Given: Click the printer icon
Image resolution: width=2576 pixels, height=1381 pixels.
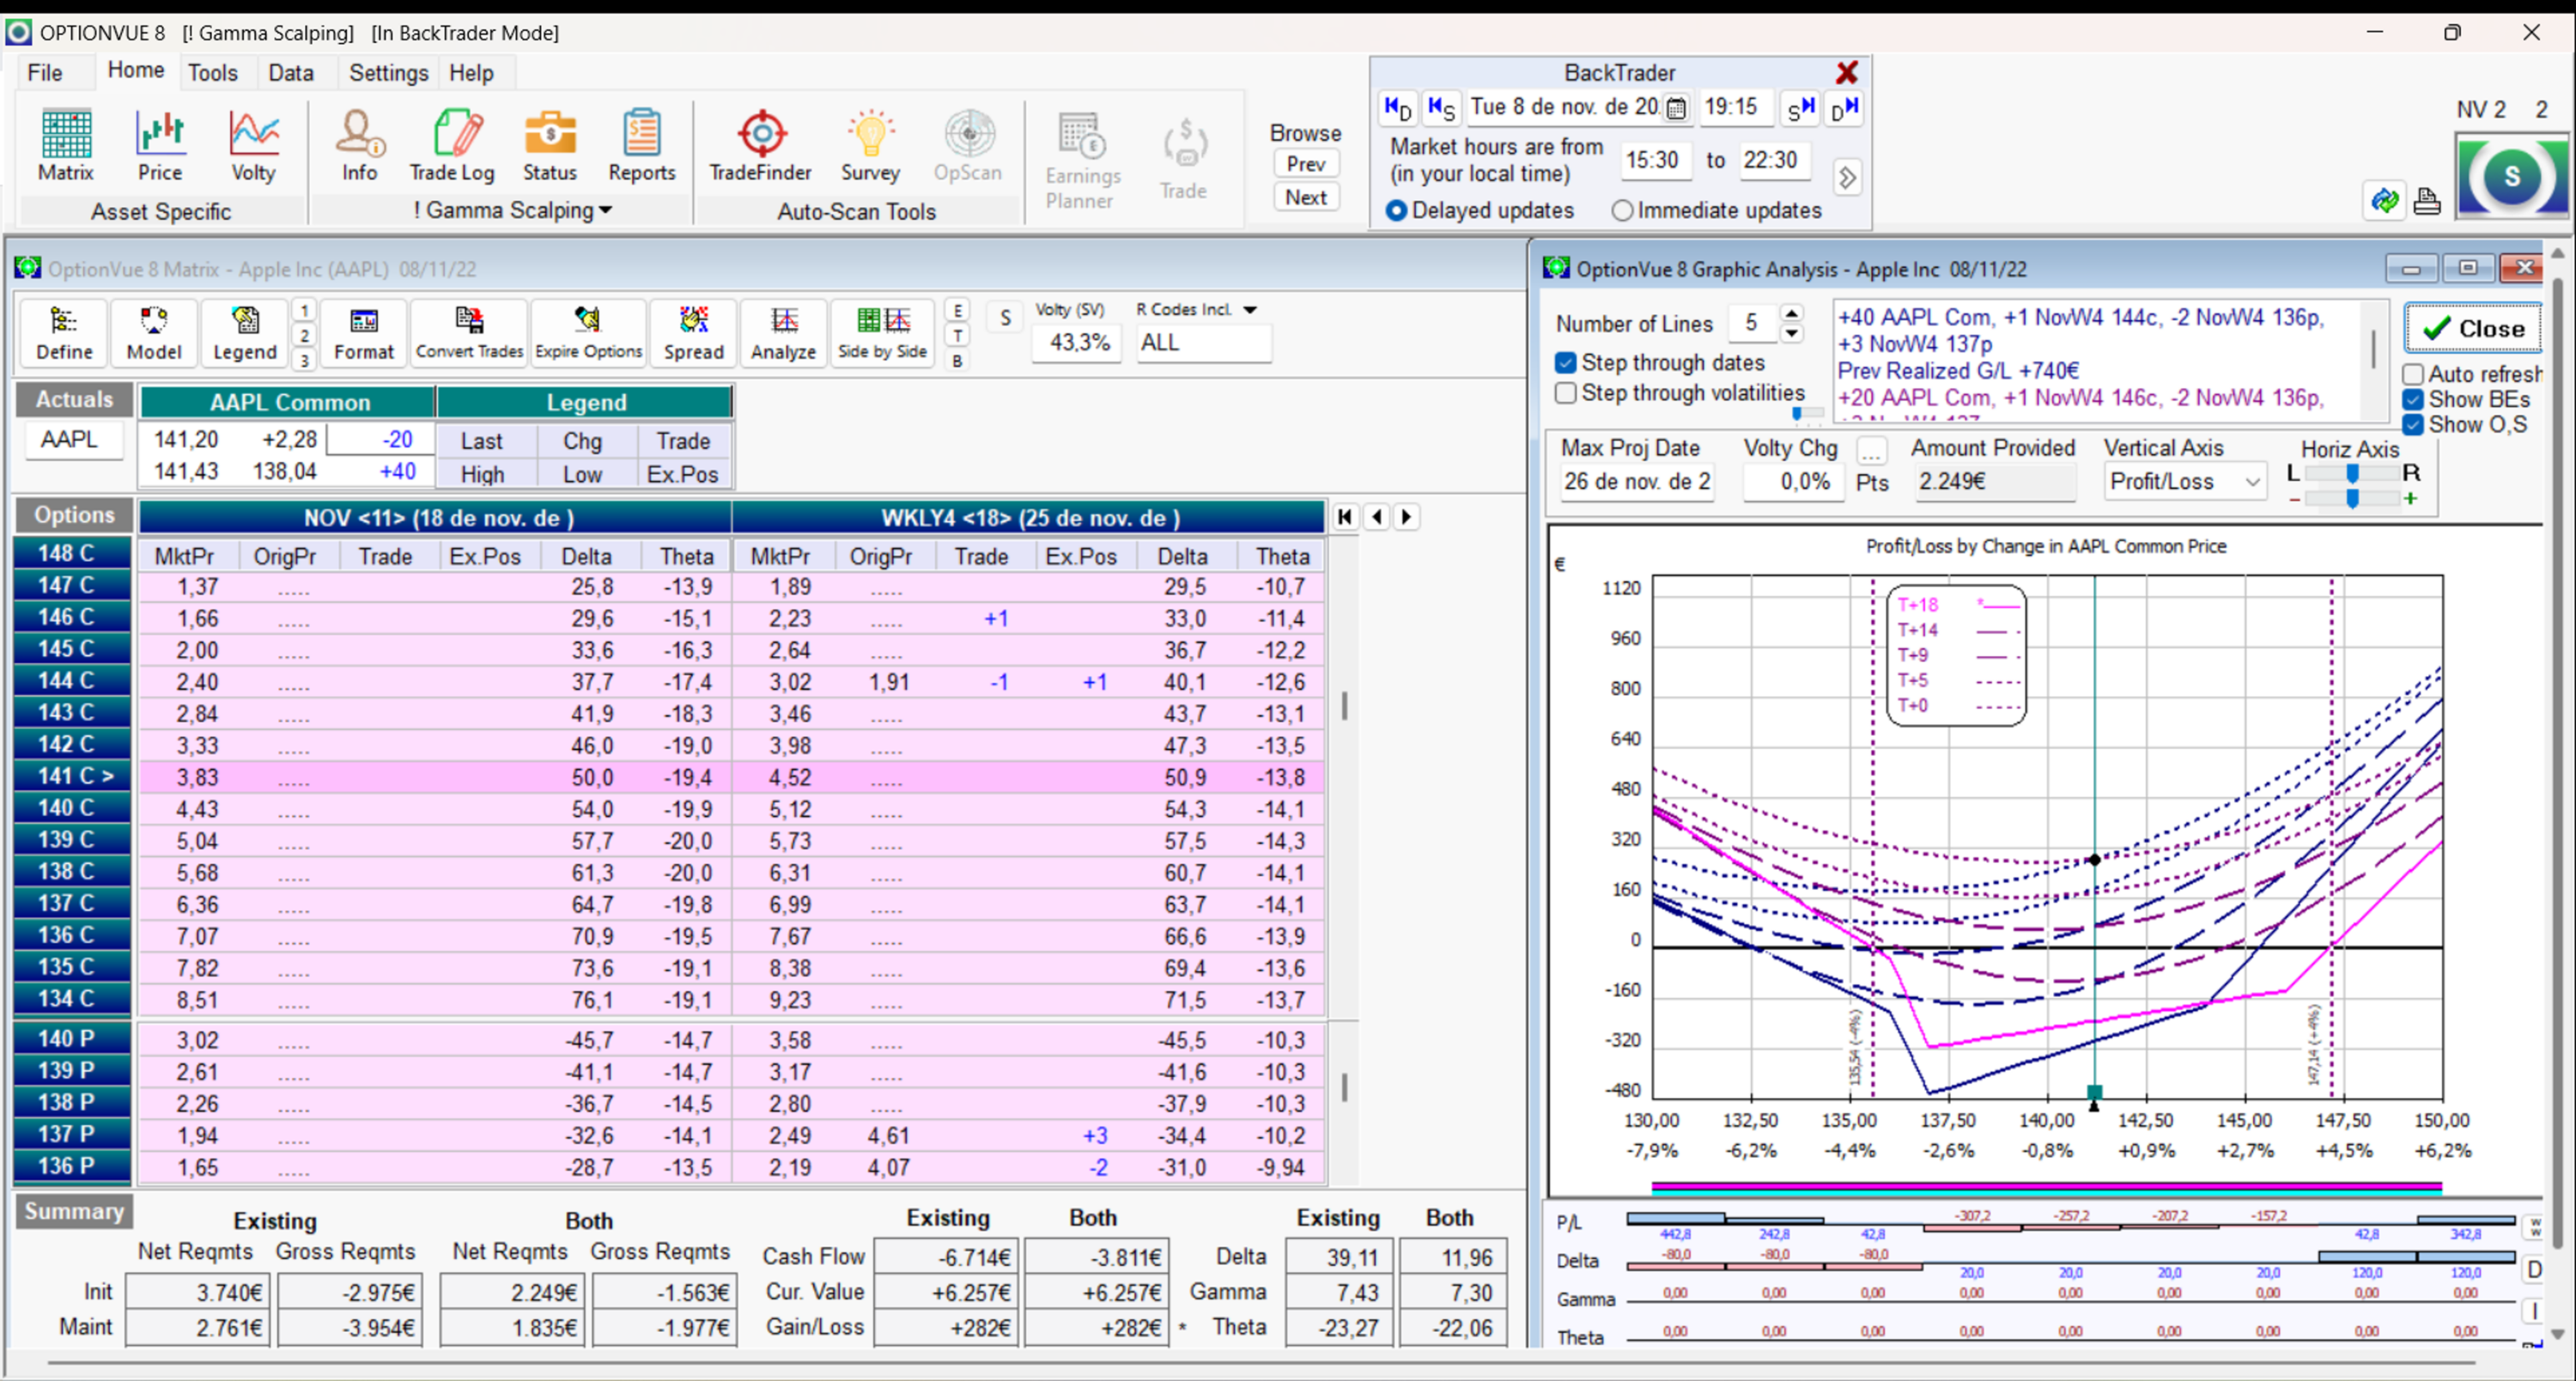Looking at the screenshot, I should (2427, 201).
